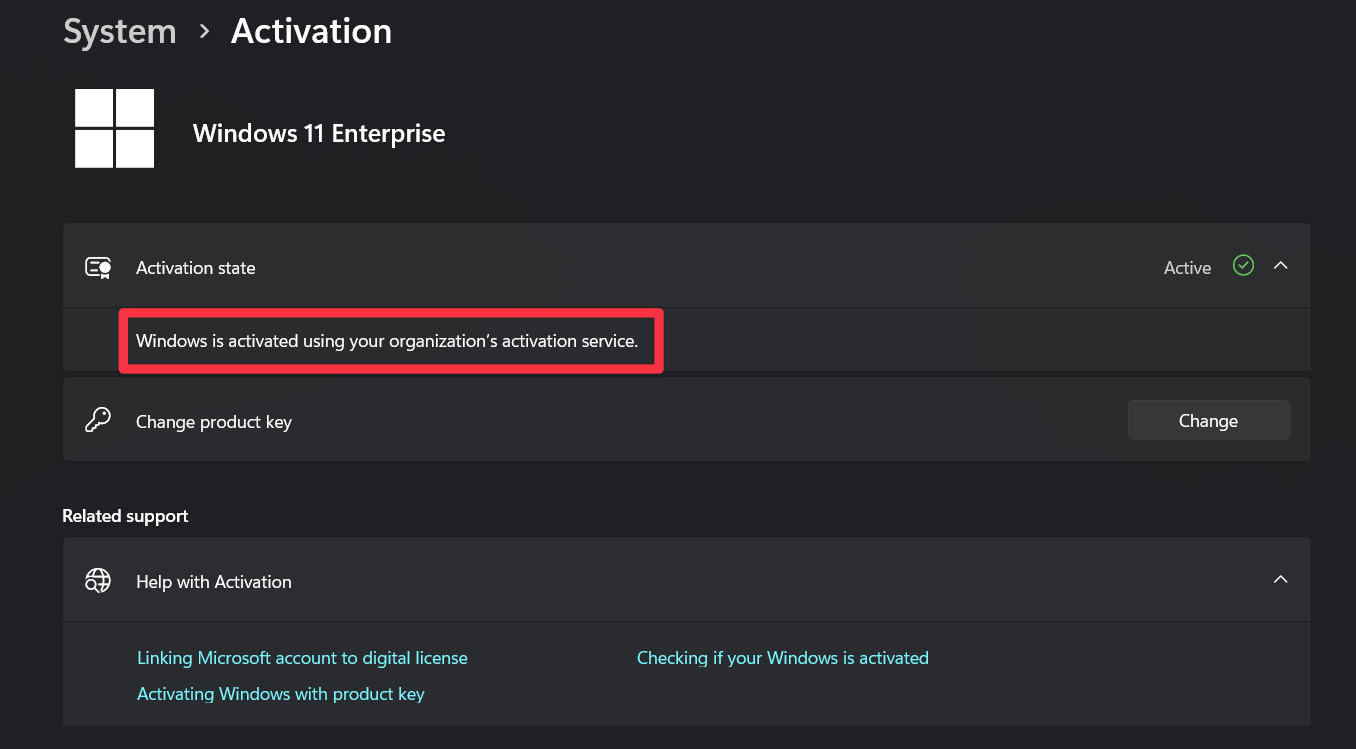Open Activating Windows with product key link
Viewport: 1356px width, 749px height.
tap(281, 694)
